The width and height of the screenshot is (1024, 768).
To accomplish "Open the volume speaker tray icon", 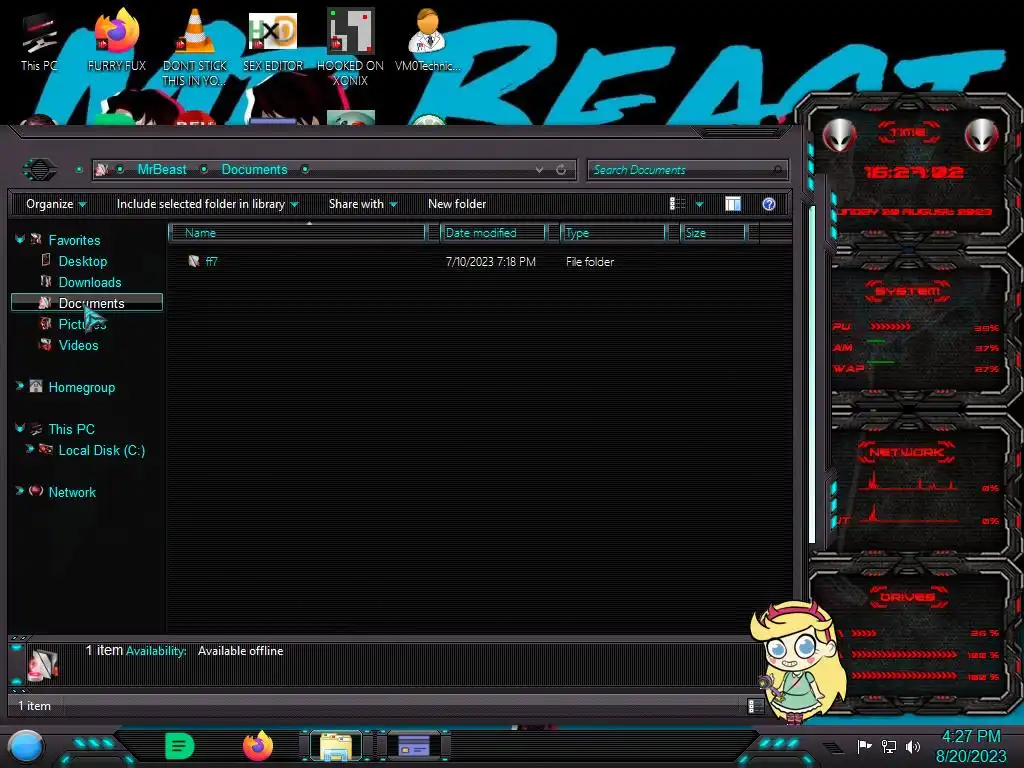I will (x=913, y=746).
